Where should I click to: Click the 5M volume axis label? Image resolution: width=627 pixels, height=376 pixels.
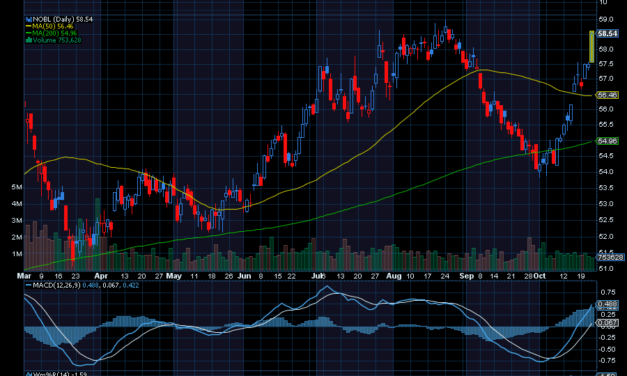pos(17,187)
